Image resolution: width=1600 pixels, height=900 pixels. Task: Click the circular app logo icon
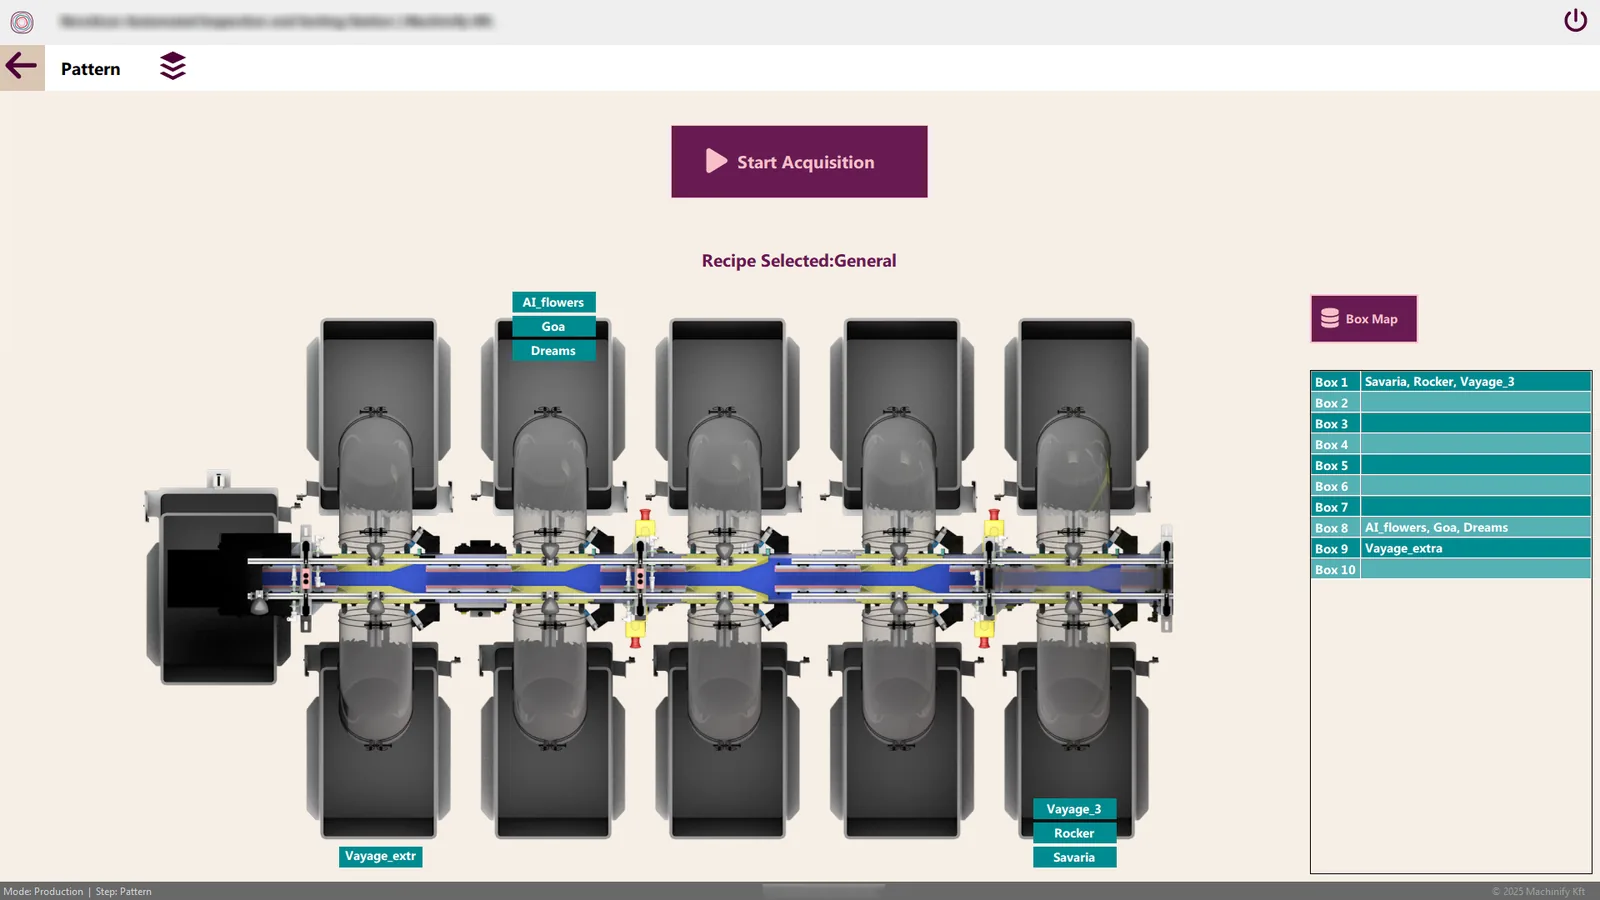click(x=22, y=21)
